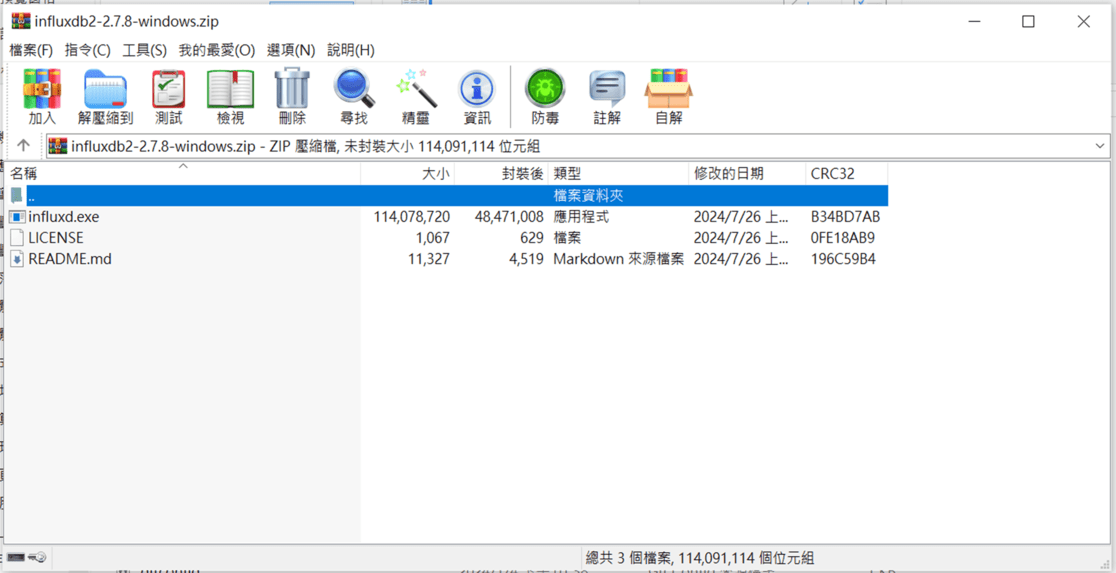
Task: Click the influxd.exe file icon
Action: point(17,217)
